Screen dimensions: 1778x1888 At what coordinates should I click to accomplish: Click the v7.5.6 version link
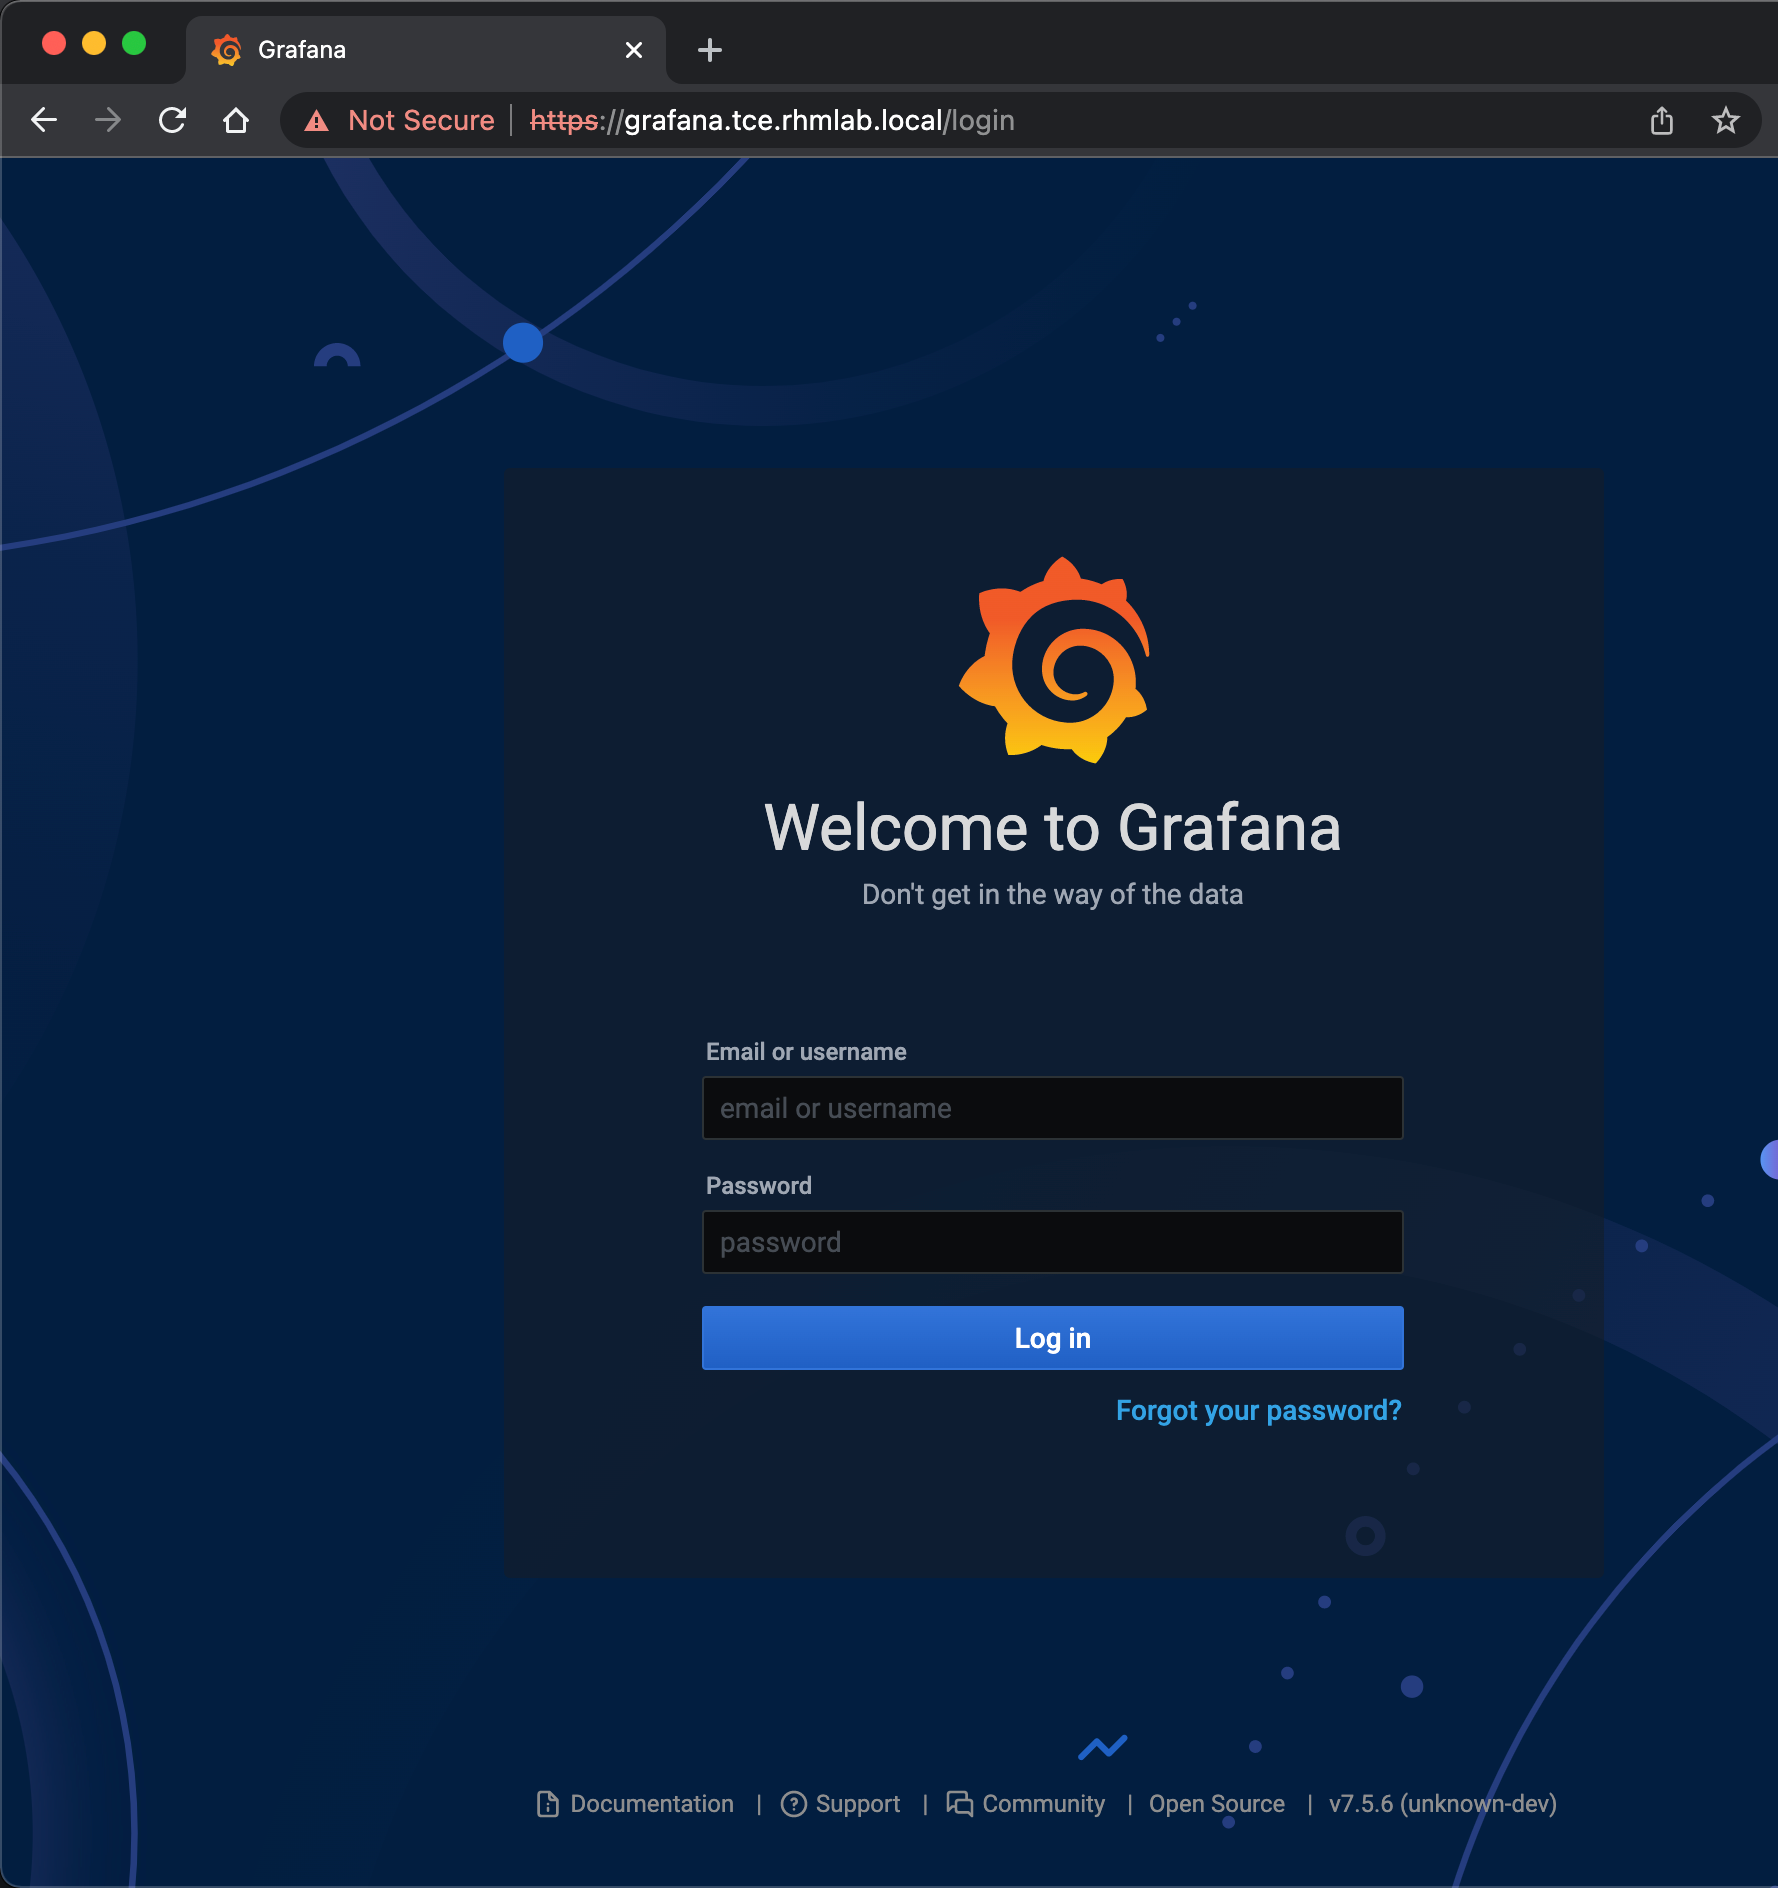tap(1443, 1804)
